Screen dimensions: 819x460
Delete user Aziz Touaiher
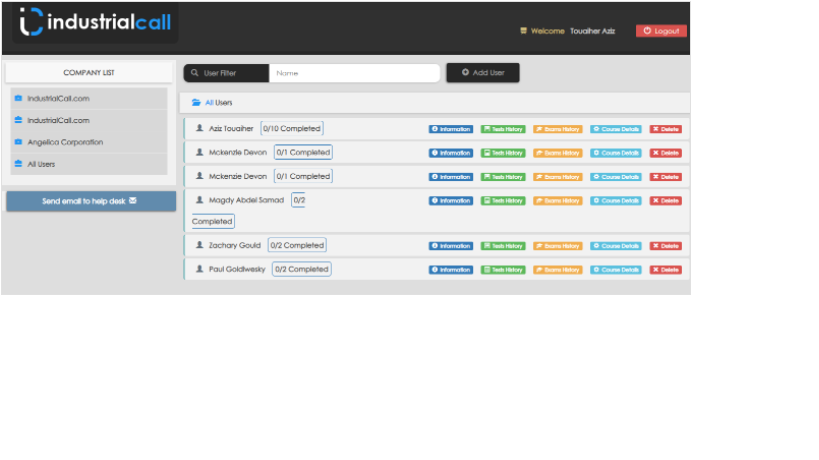click(x=665, y=129)
